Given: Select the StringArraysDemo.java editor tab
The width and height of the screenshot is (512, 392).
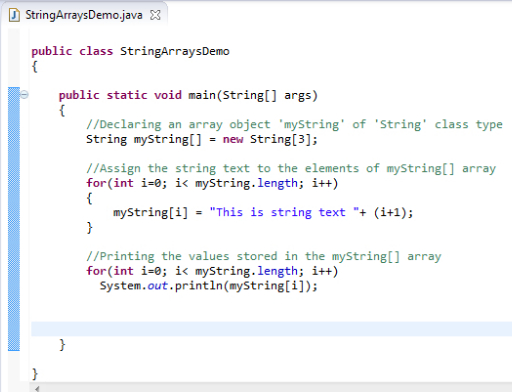Looking at the screenshot, I should [x=84, y=15].
